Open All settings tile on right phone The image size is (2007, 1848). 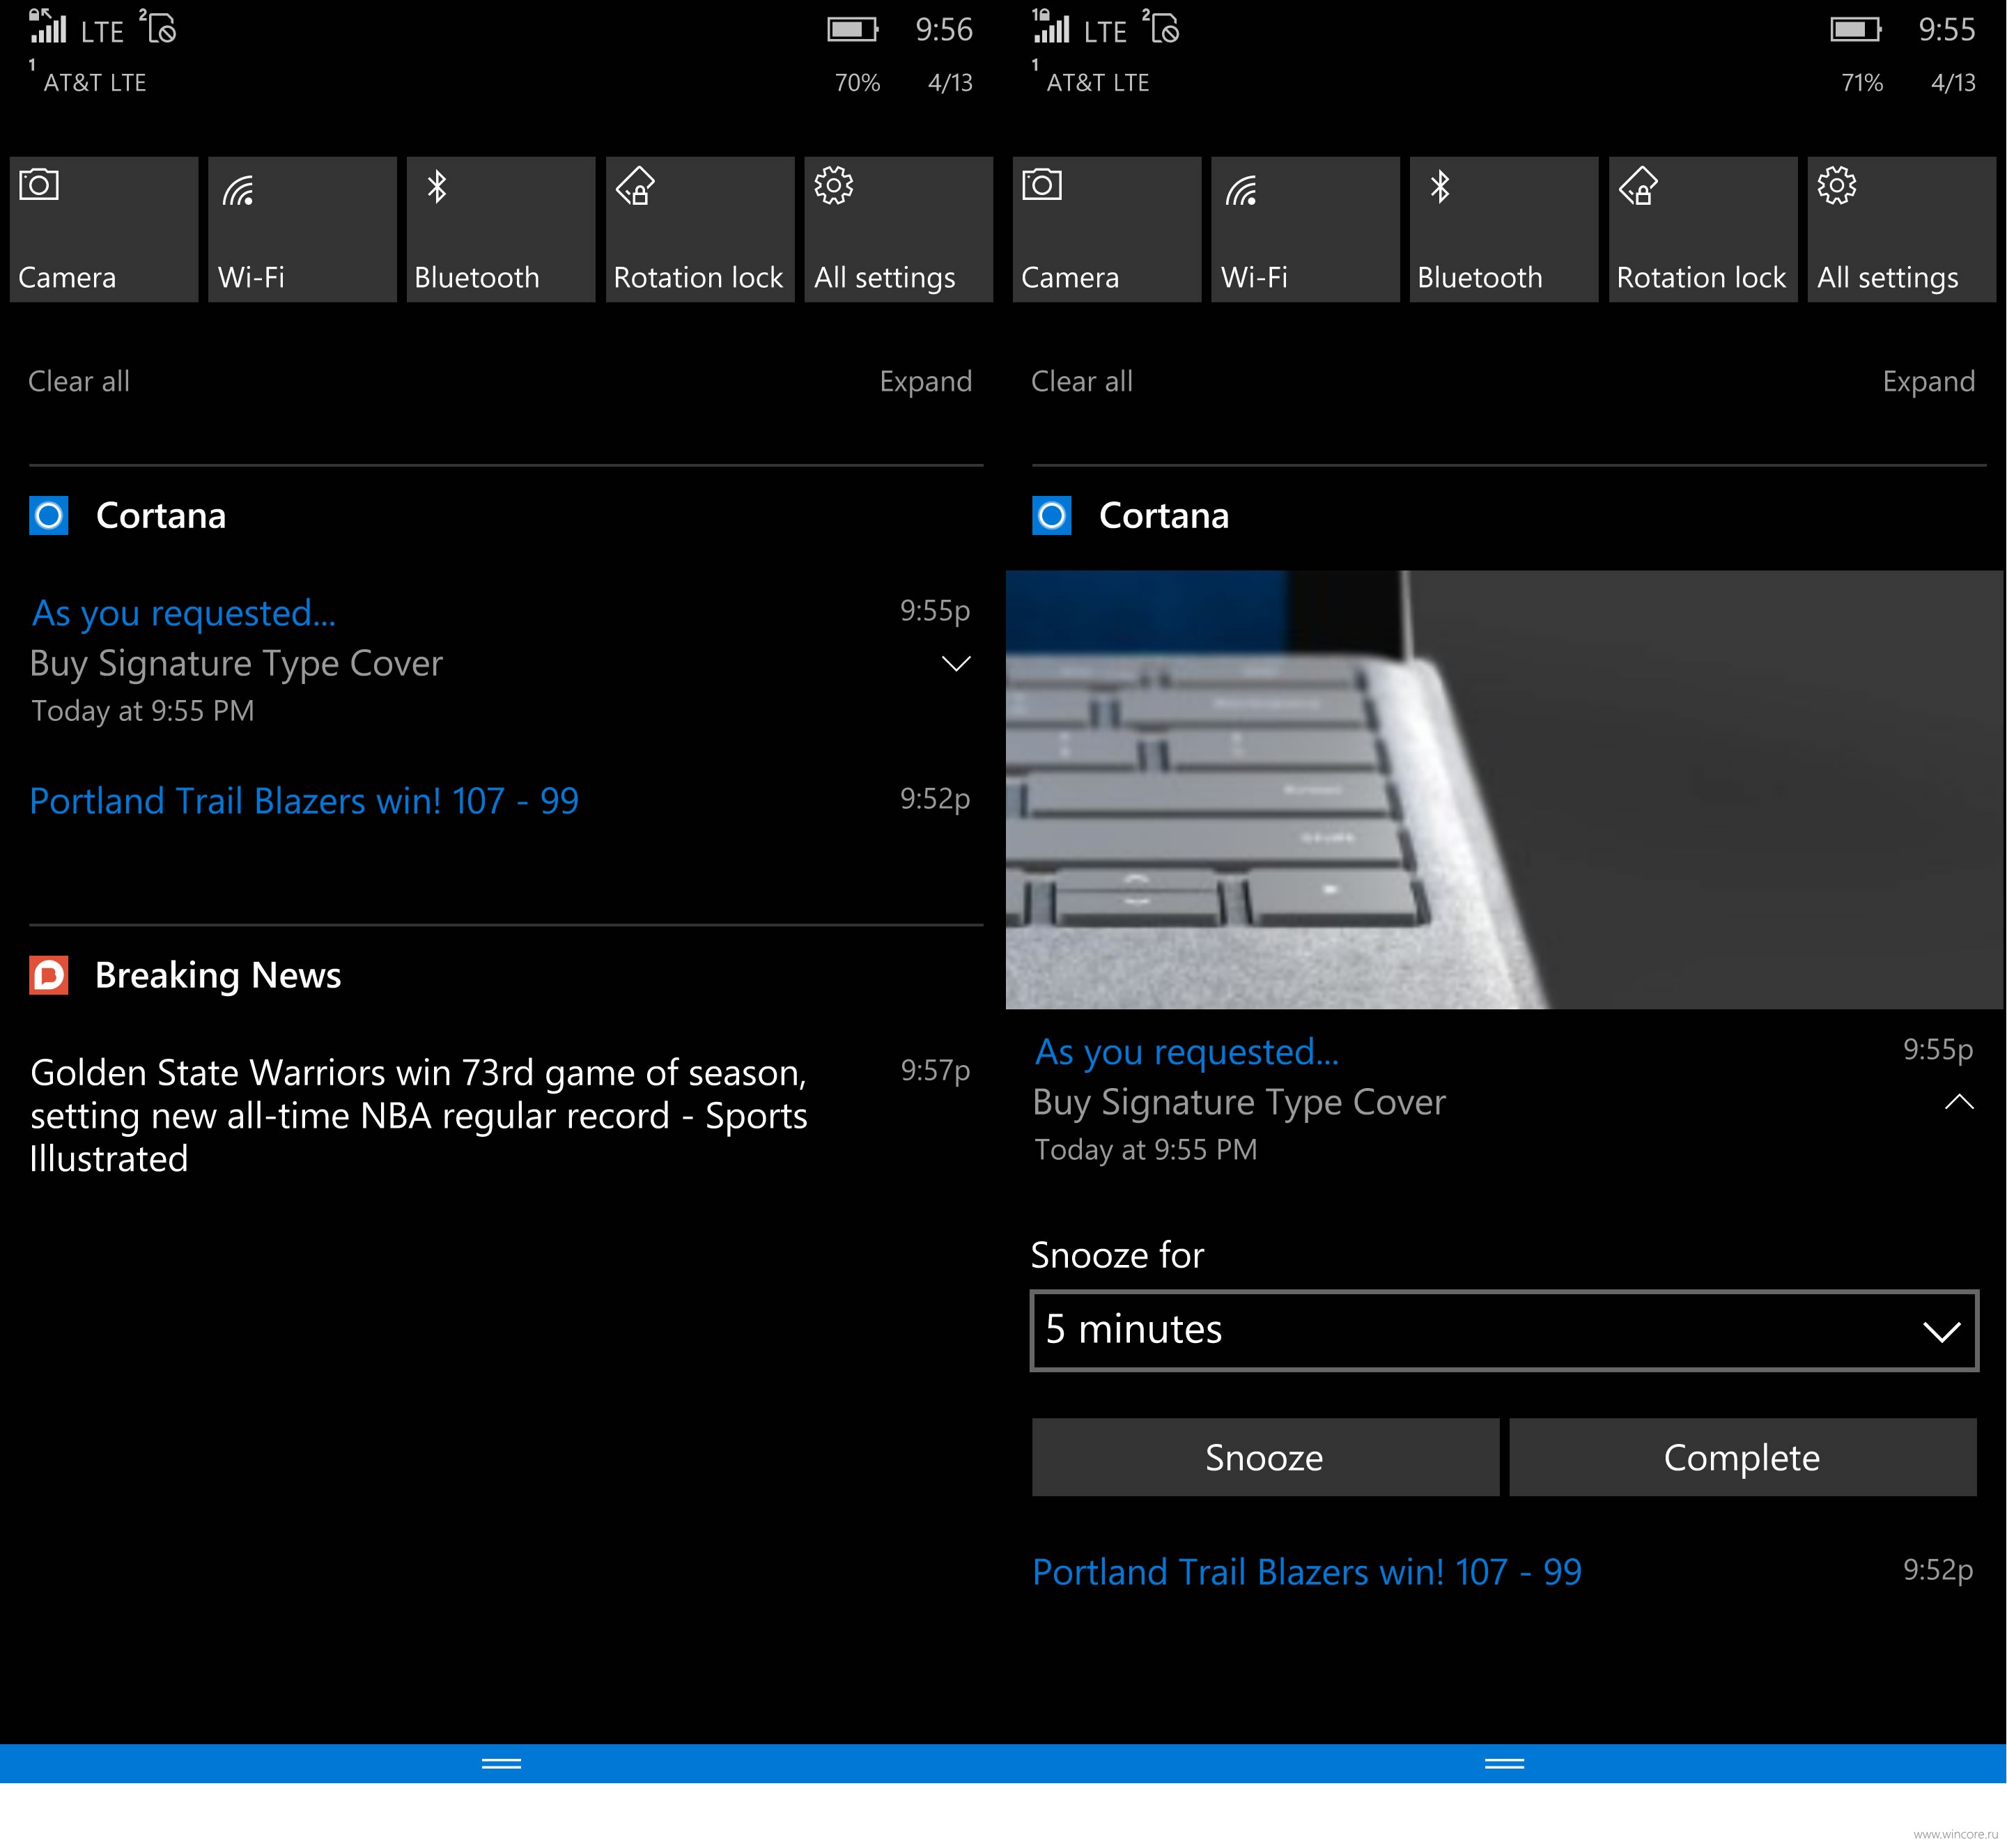click(x=1901, y=229)
